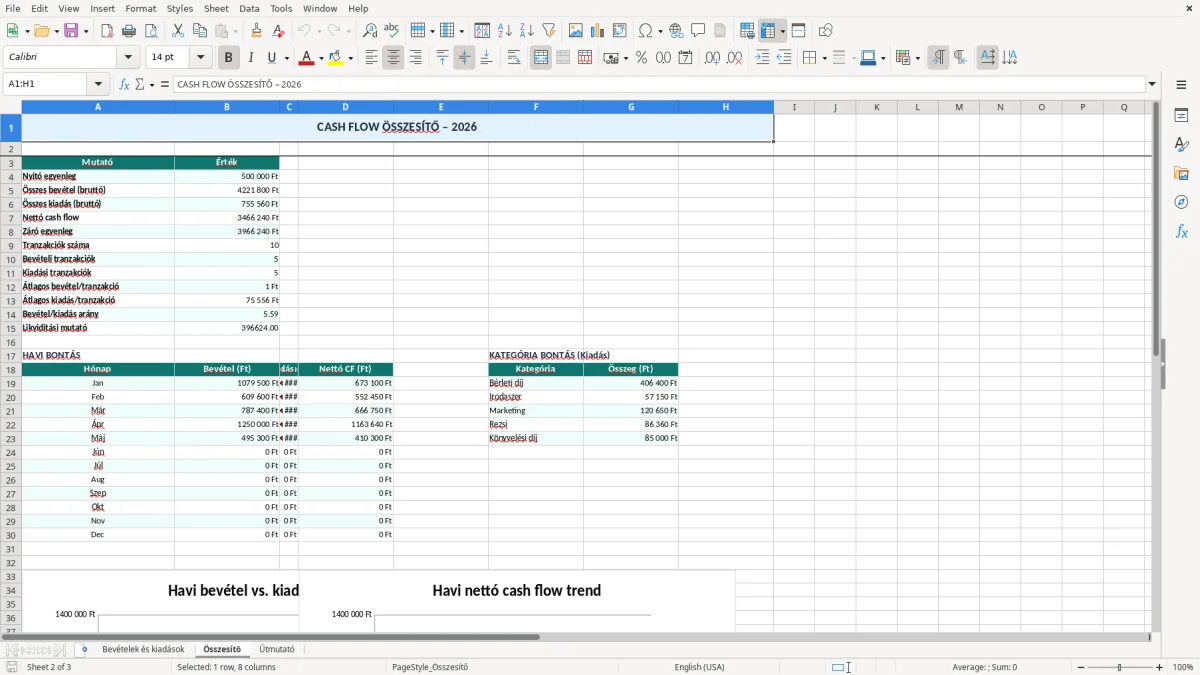Image resolution: width=1200 pixels, height=675 pixels.
Task: Open Find and Replace
Action: [370, 31]
